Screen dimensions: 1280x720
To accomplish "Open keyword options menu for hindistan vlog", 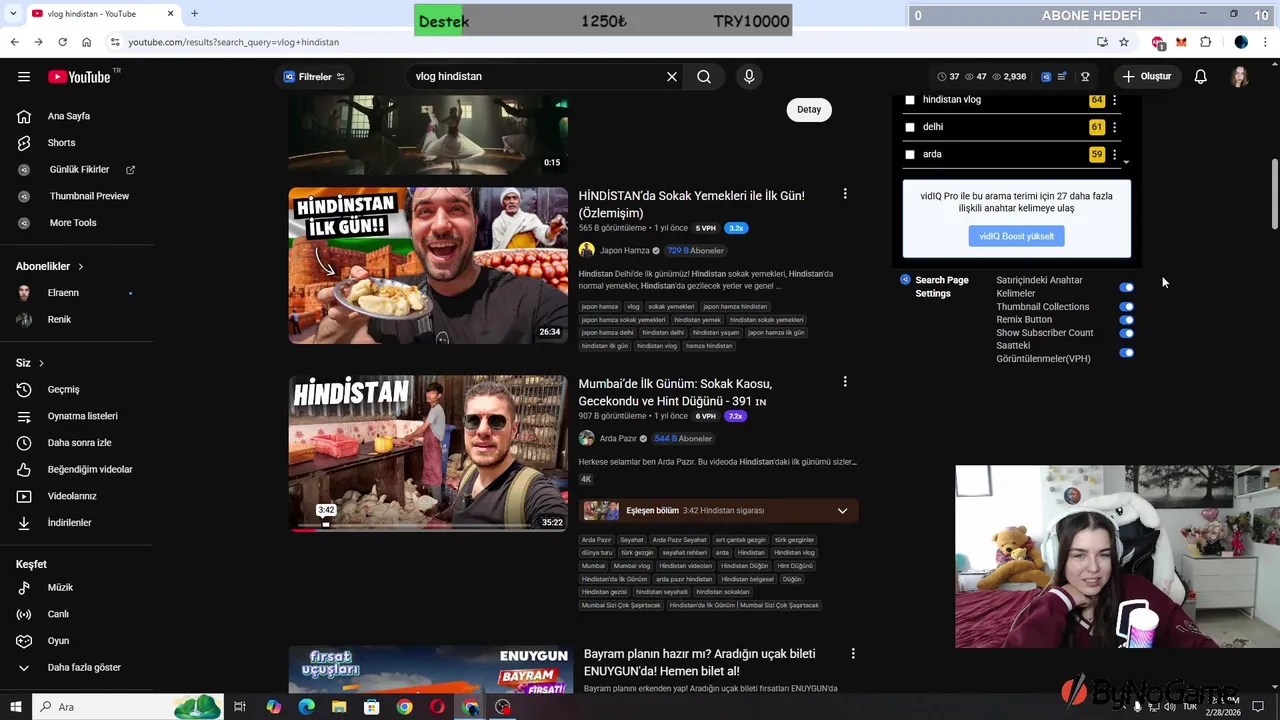I will click(x=1115, y=100).
